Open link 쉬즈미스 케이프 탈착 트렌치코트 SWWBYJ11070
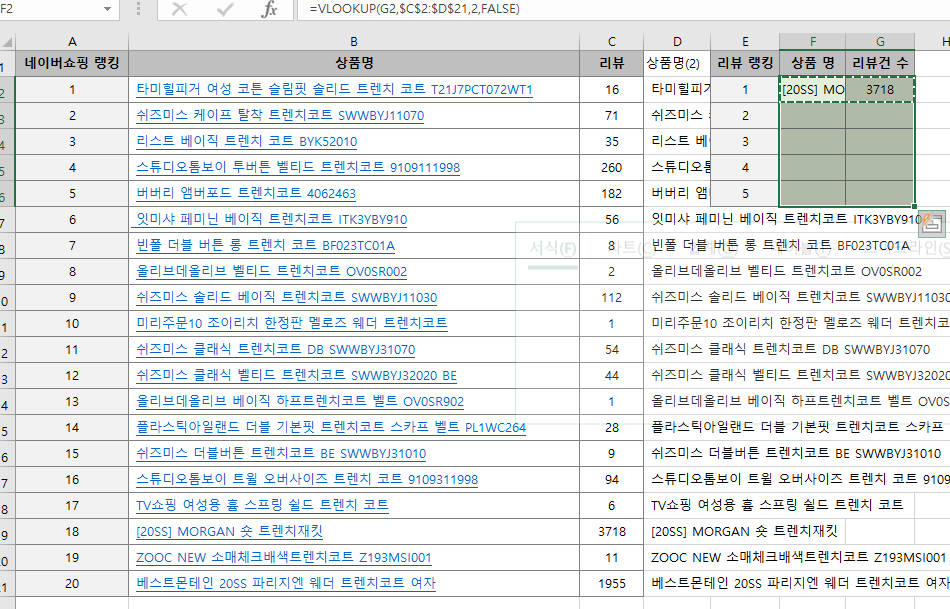The height and width of the screenshot is (609, 950). tap(280, 115)
